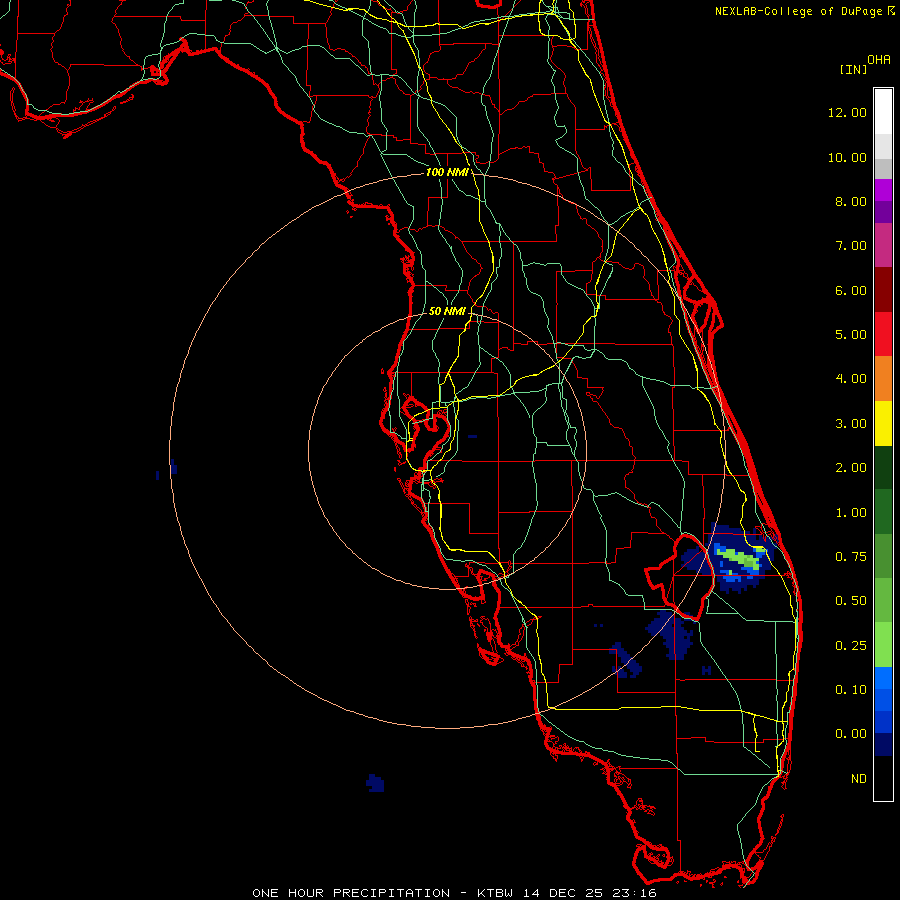The width and height of the screenshot is (900, 900).
Task: Click the 10.00 scale value
Action: click(847, 157)
